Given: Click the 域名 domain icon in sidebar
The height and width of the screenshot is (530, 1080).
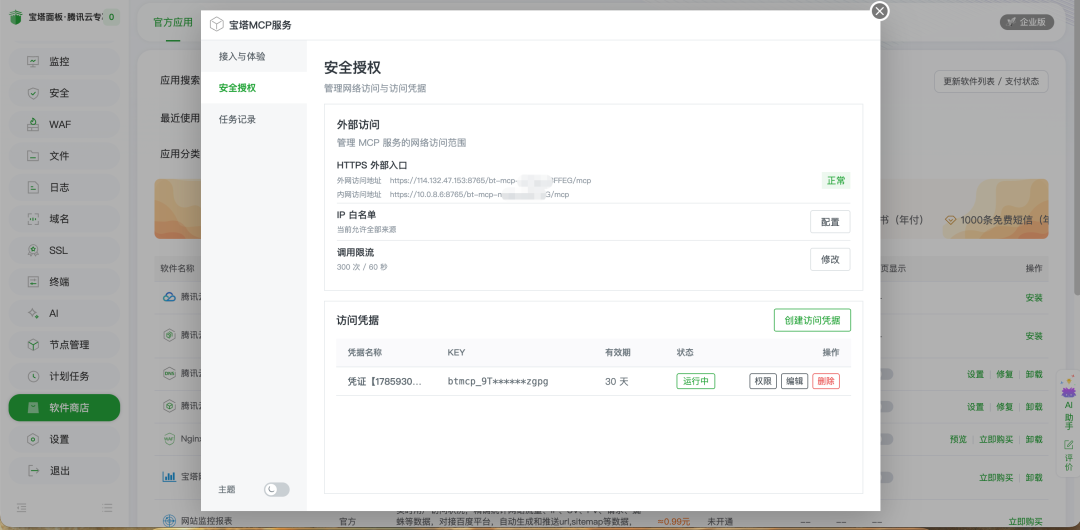Looking at the screenshot, I should (33, 219).
